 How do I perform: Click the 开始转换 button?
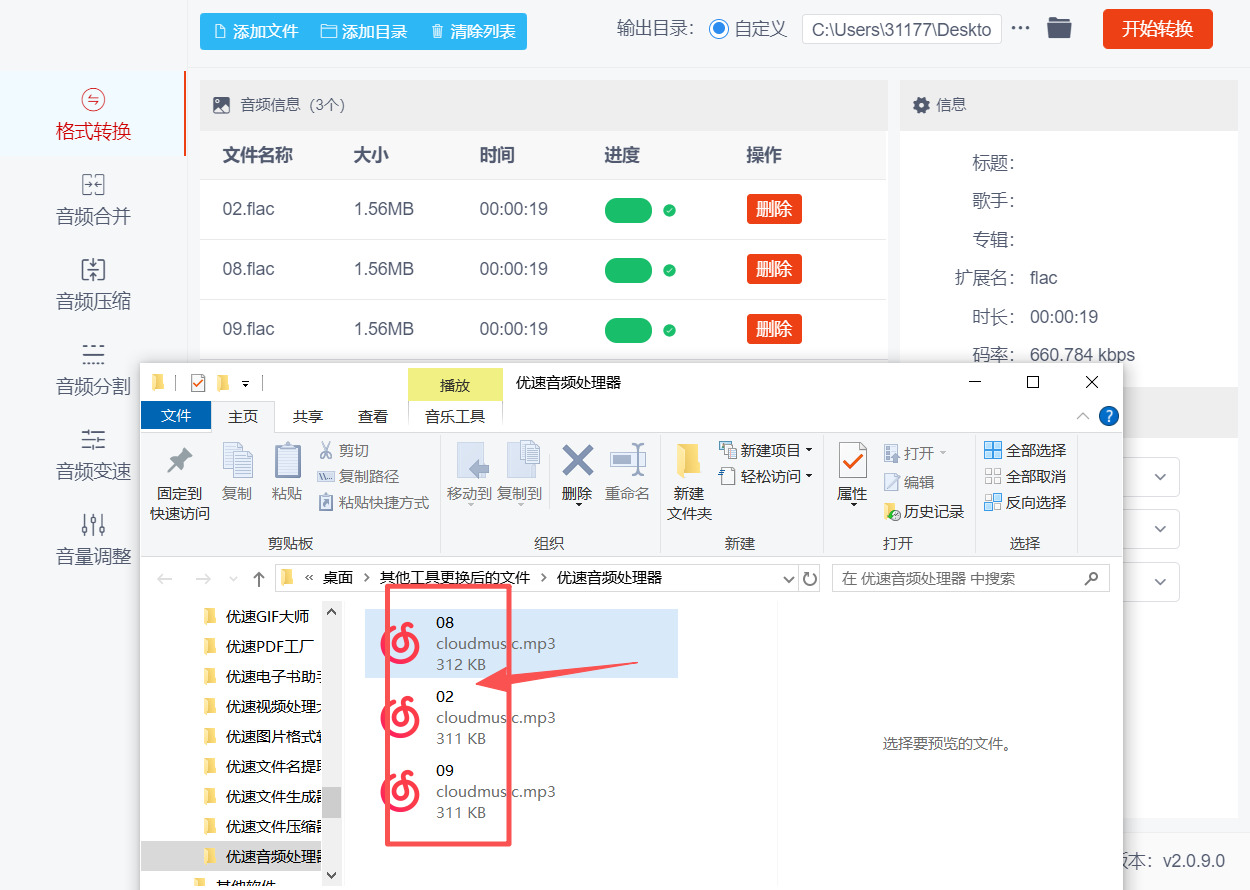point(1157,29)
